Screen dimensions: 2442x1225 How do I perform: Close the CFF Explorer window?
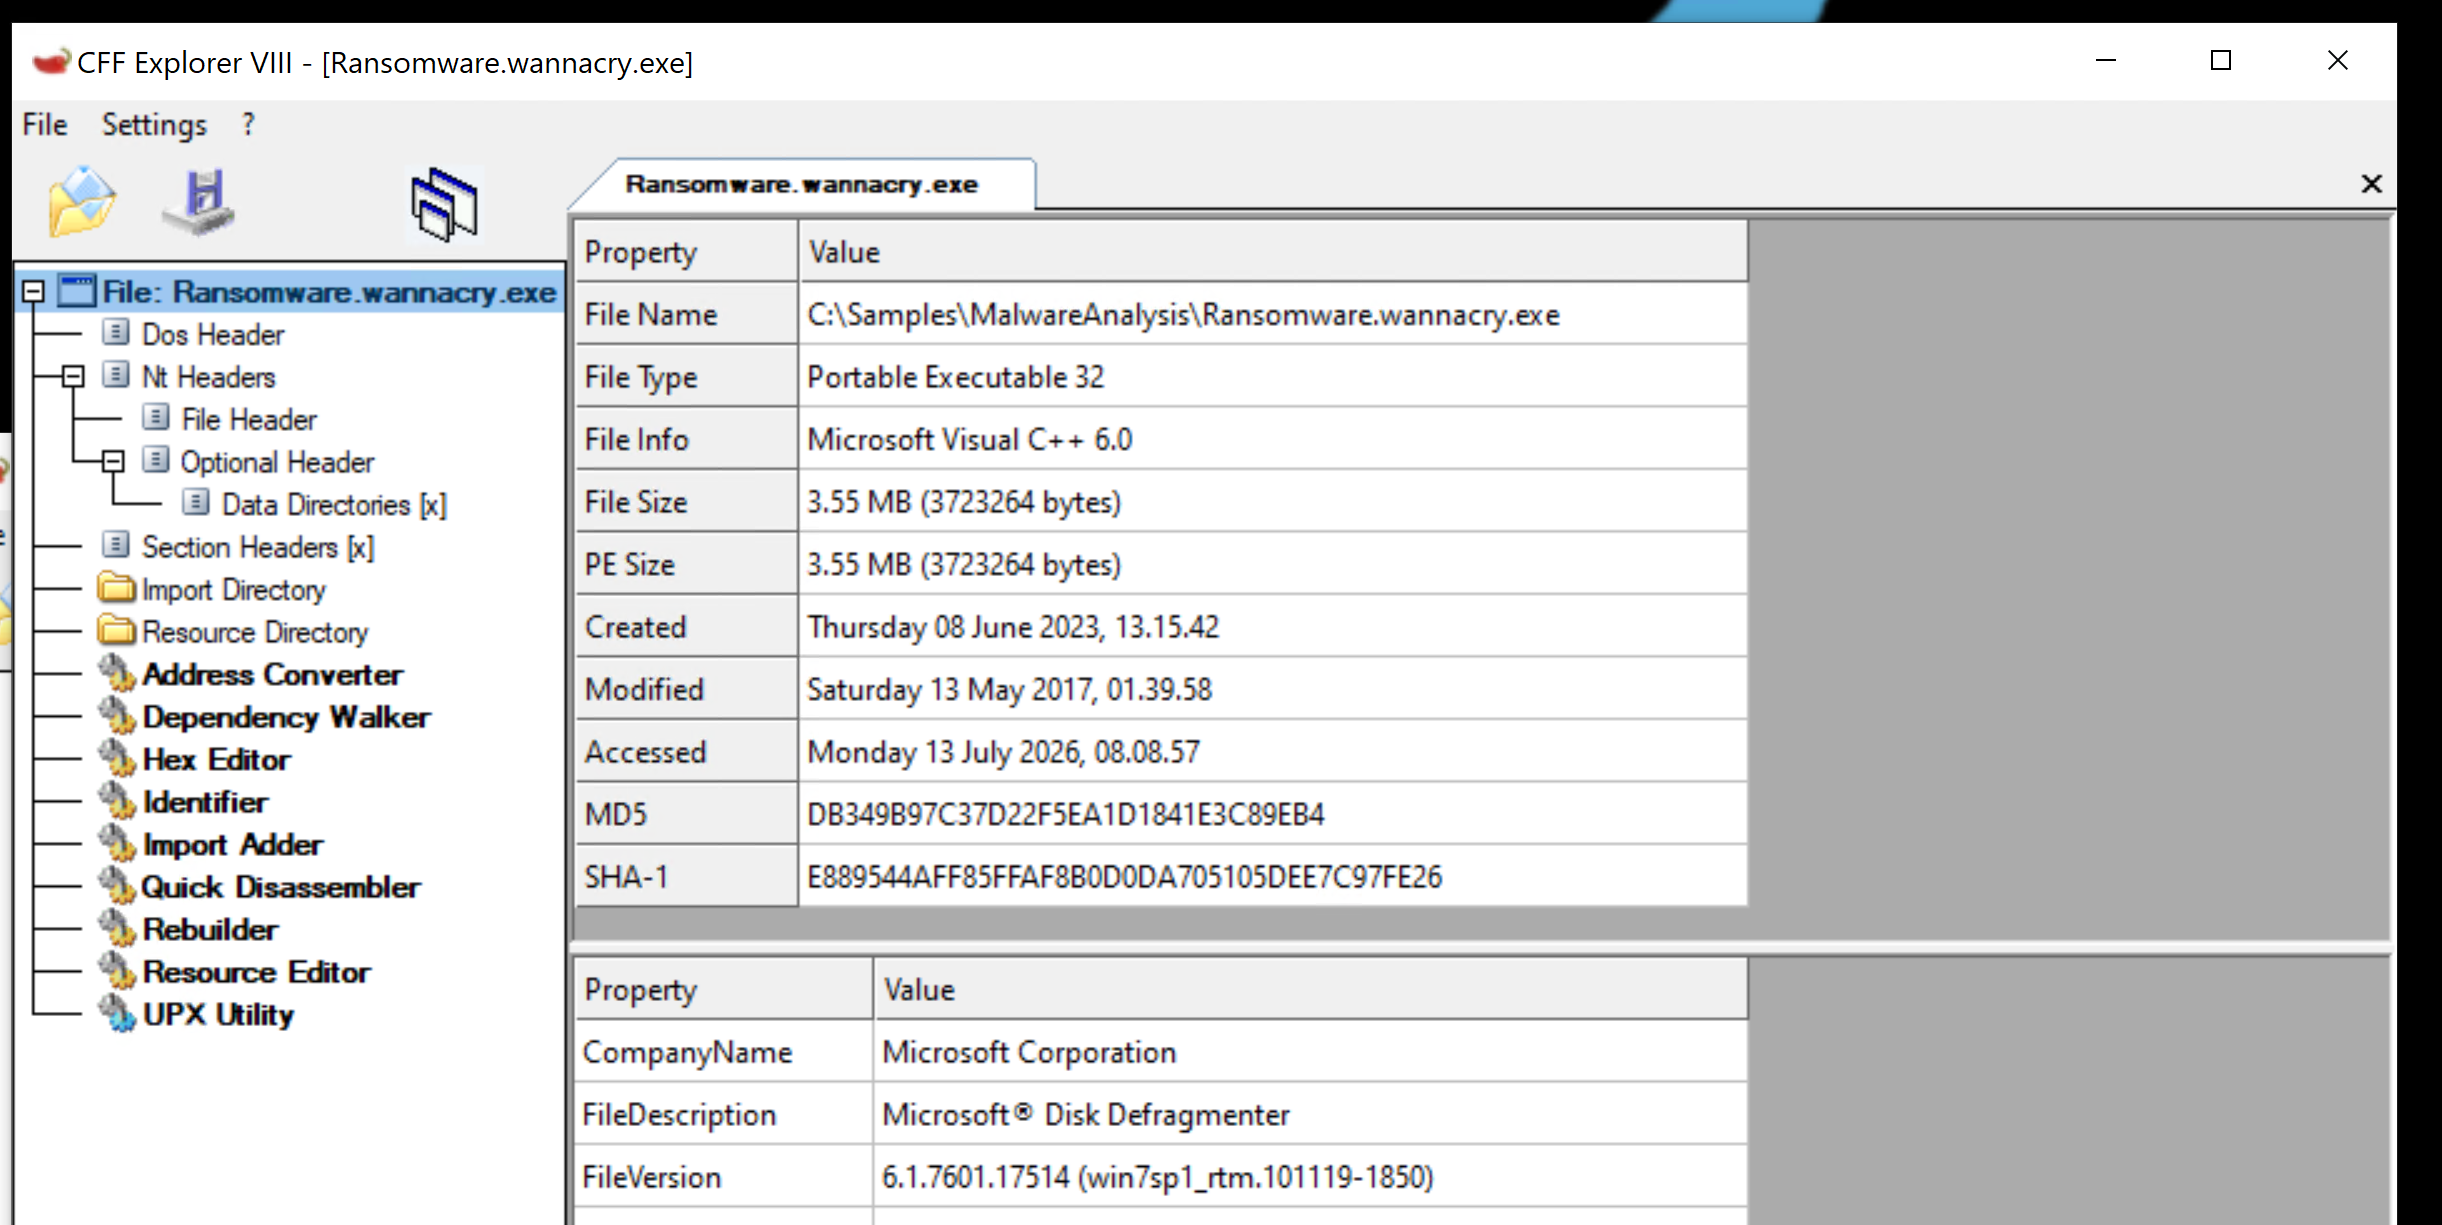pos(2337,61)
